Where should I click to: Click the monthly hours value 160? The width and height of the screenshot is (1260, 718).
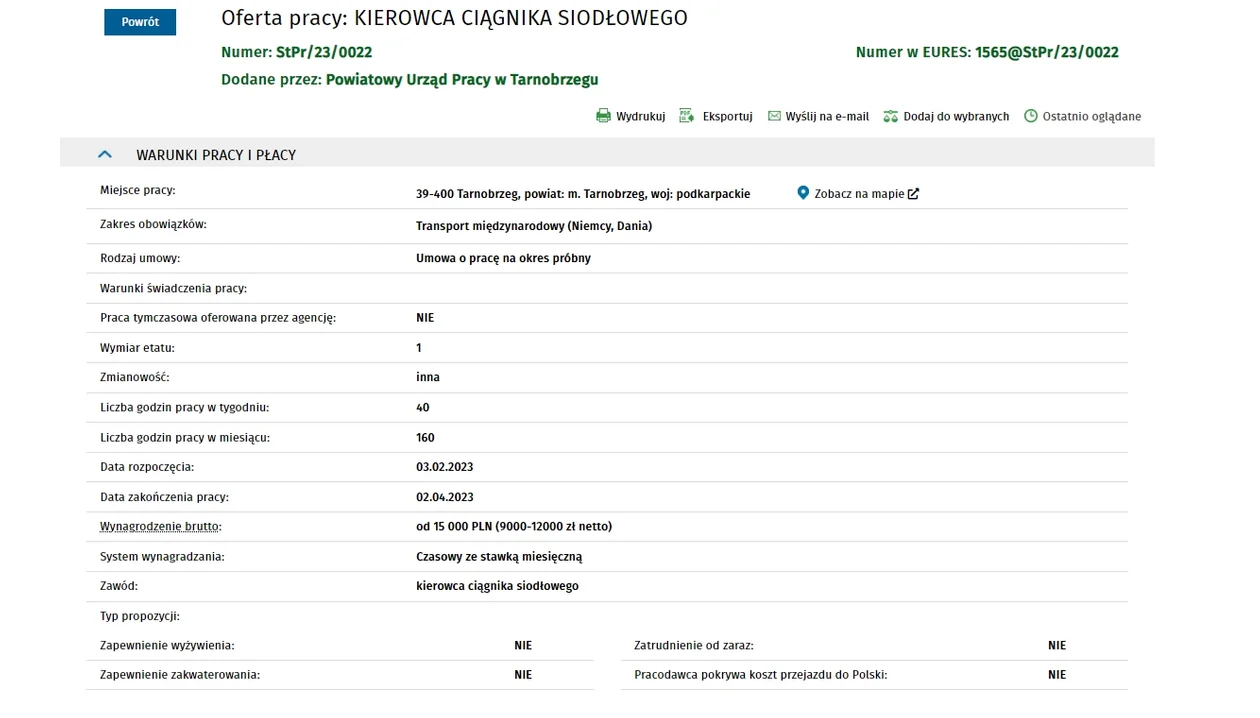pyautogui.click(x=425, y=437)
